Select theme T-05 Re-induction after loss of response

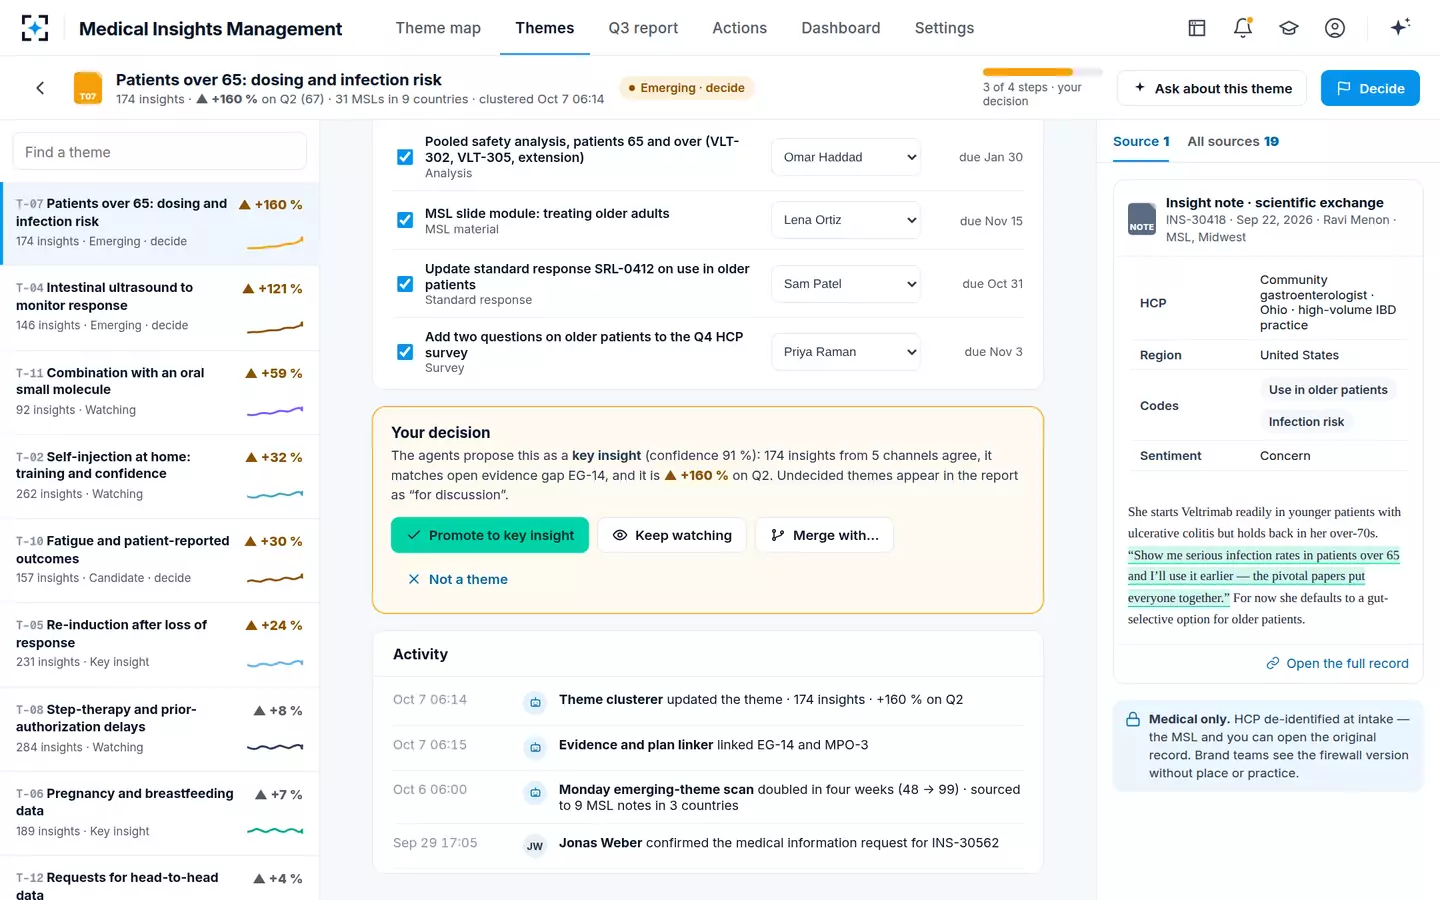coord(160,643)
